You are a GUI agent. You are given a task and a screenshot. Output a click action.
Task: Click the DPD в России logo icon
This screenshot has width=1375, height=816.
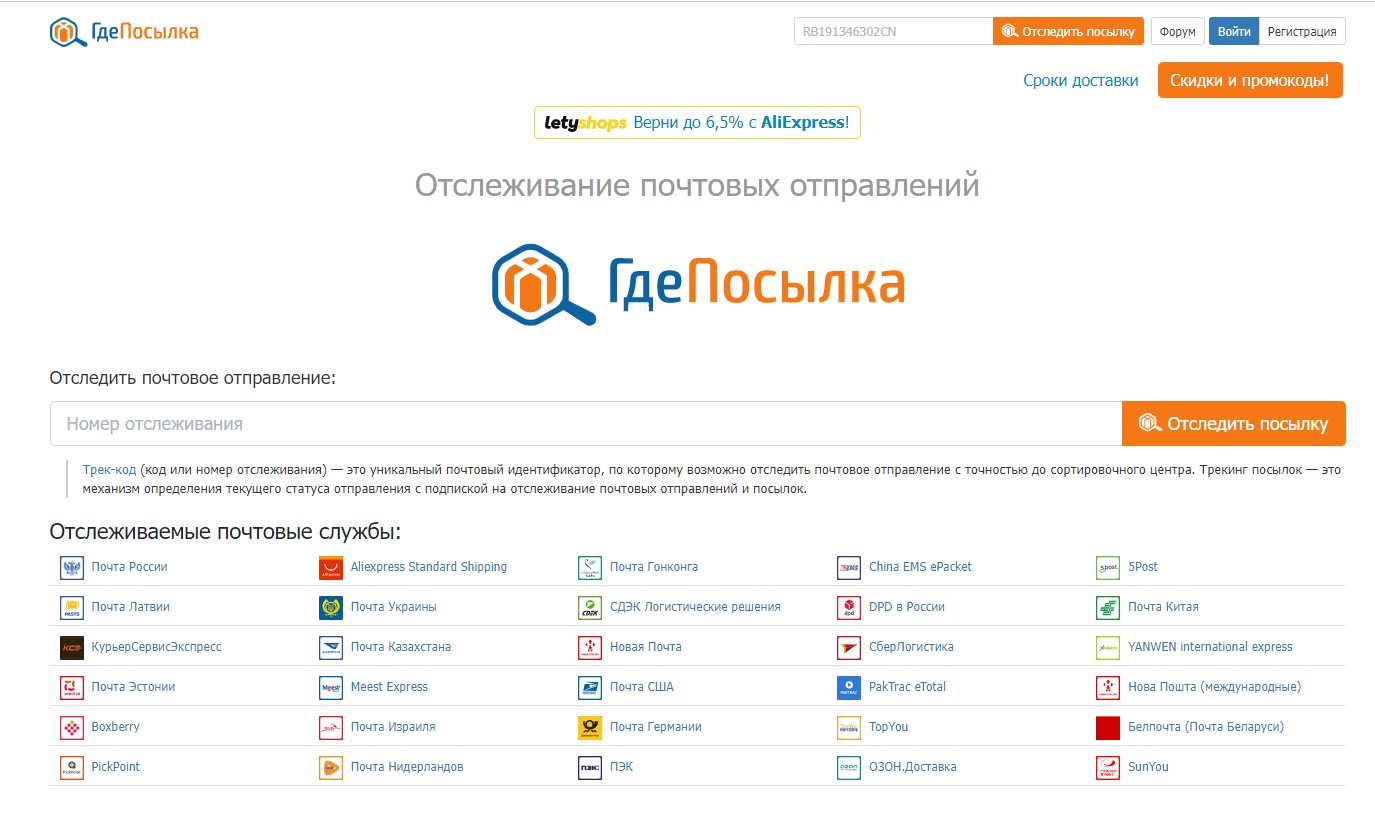tap(849, 608)
